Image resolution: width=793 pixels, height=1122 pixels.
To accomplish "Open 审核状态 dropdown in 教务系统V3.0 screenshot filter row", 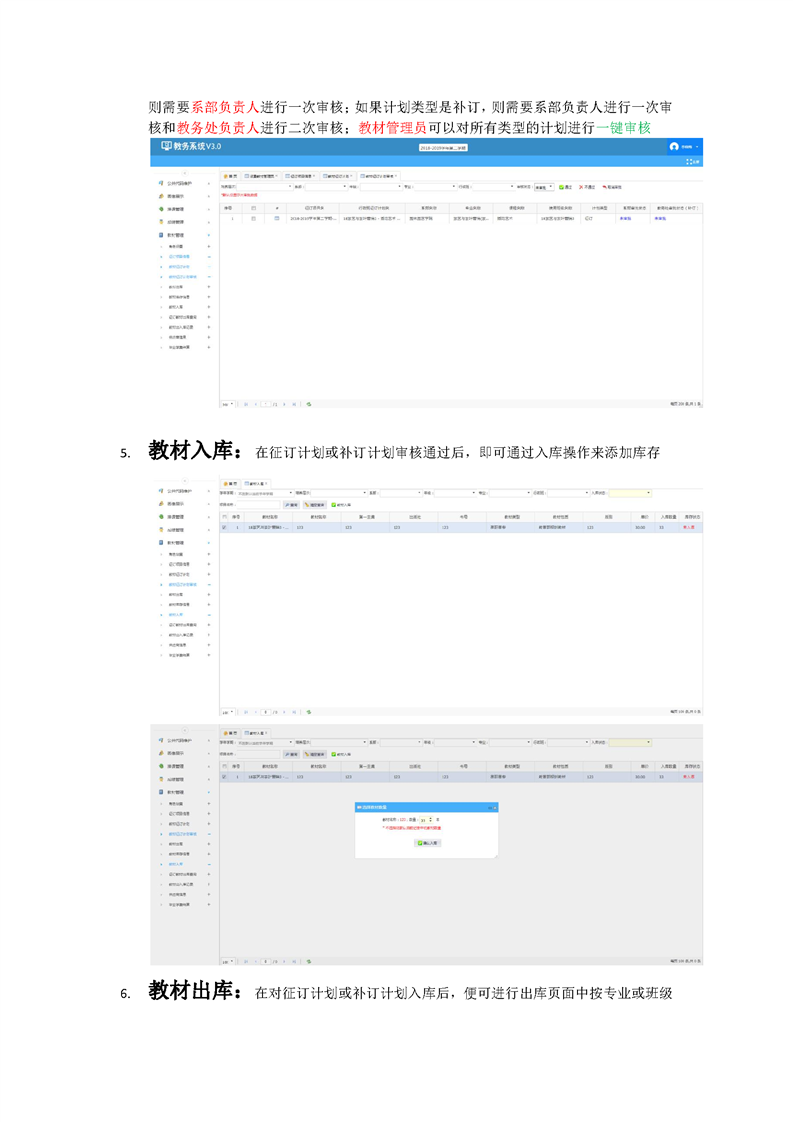I will [x=545, y=187].
